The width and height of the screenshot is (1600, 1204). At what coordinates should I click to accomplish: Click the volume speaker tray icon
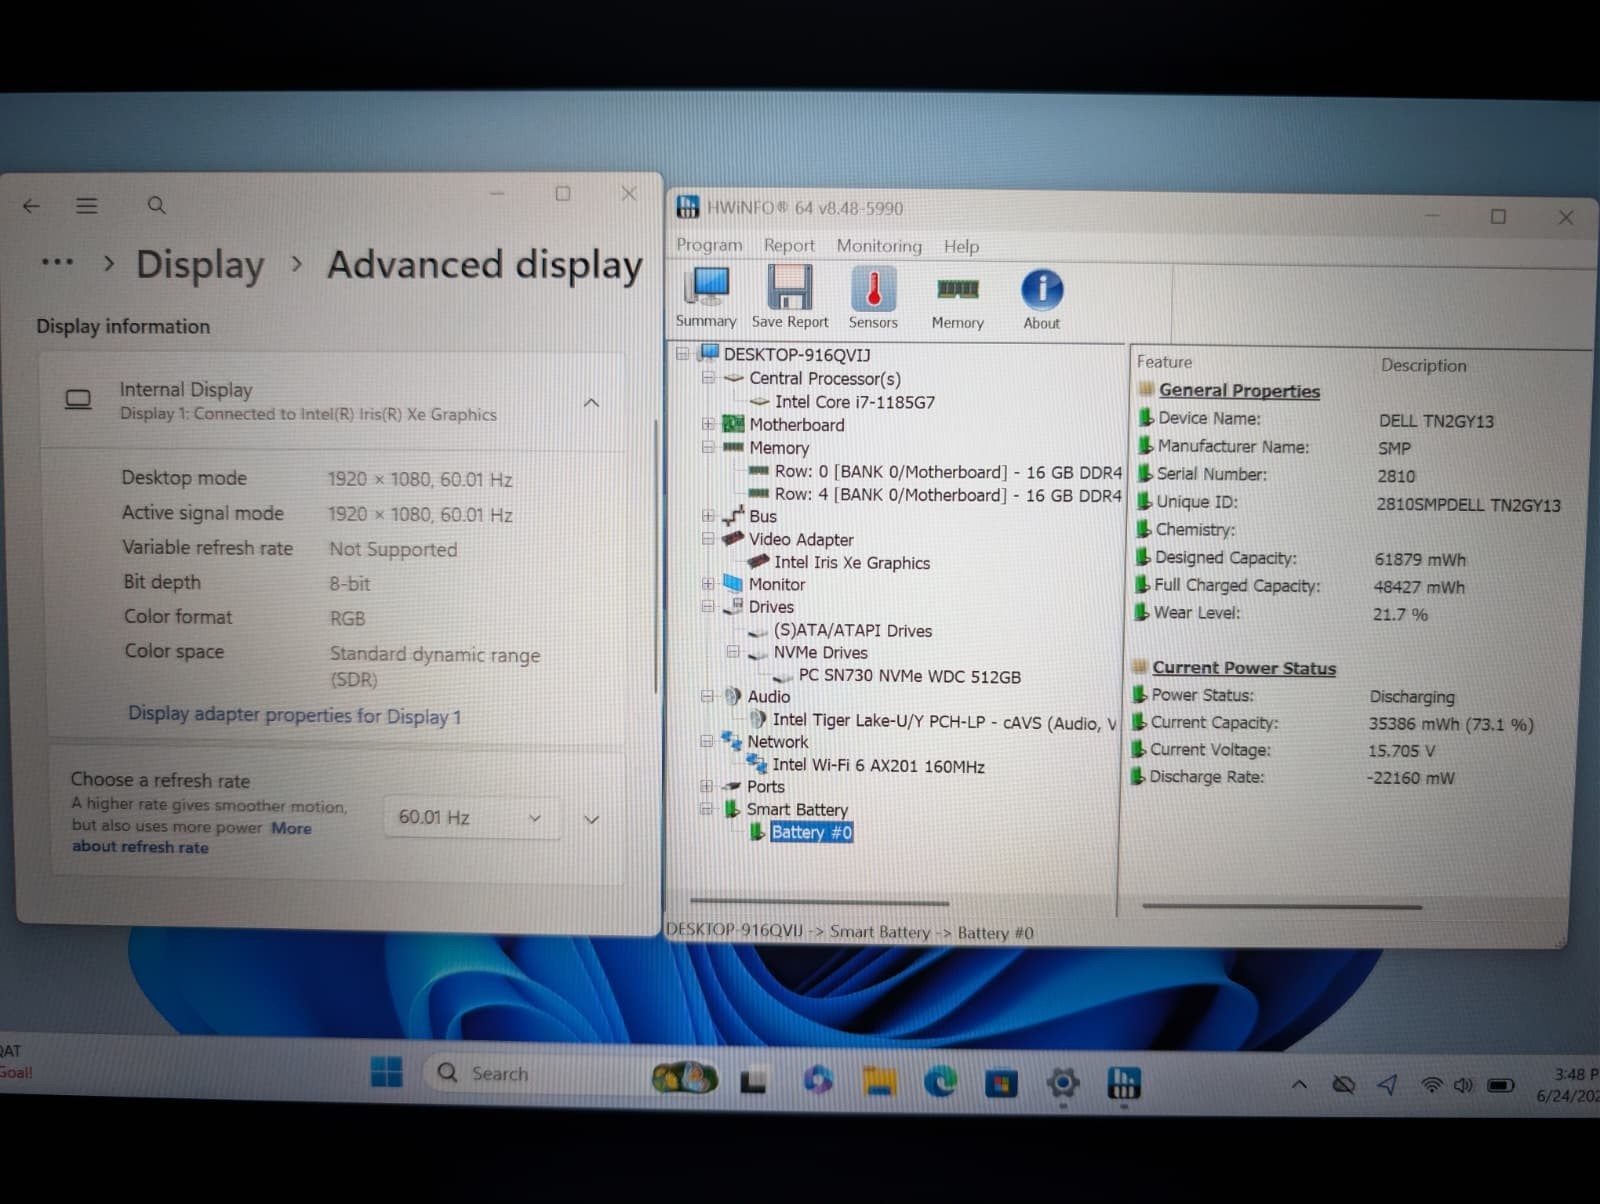1464,1085
